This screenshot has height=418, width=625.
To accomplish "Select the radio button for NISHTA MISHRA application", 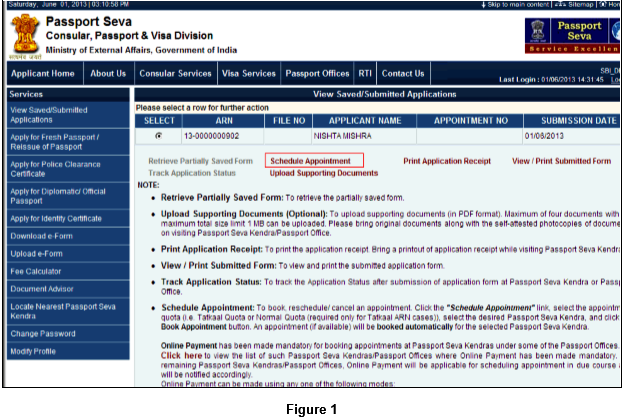I will [x=160, y=135].
